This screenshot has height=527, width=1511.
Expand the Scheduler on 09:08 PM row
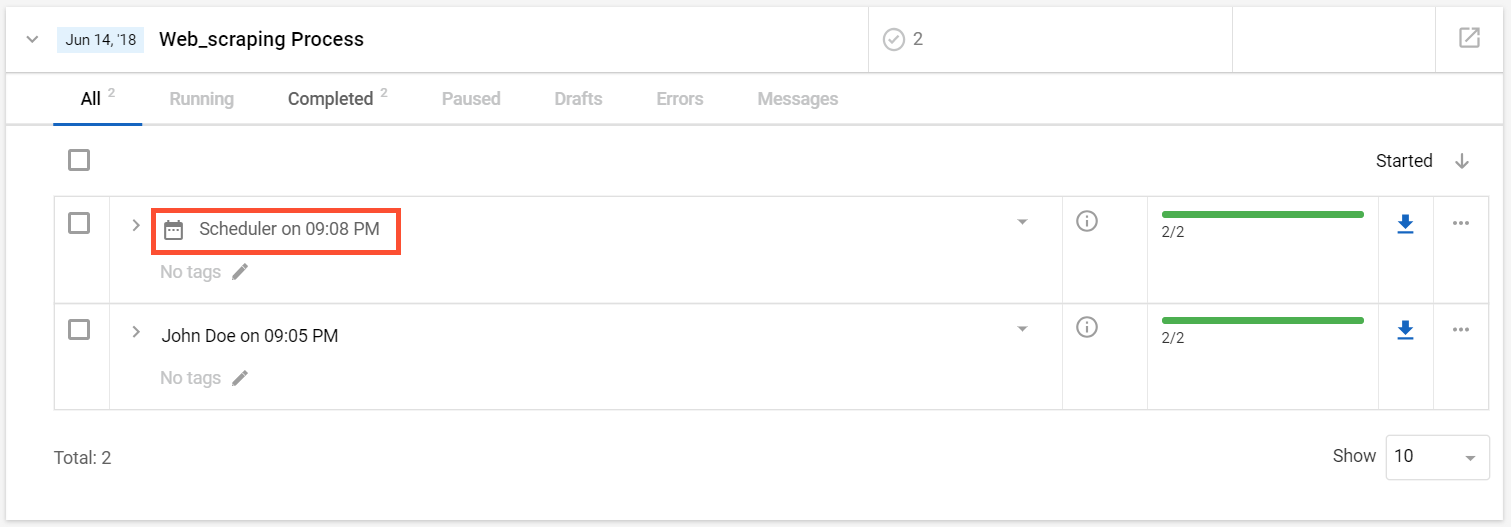click(x=136, y=225)
